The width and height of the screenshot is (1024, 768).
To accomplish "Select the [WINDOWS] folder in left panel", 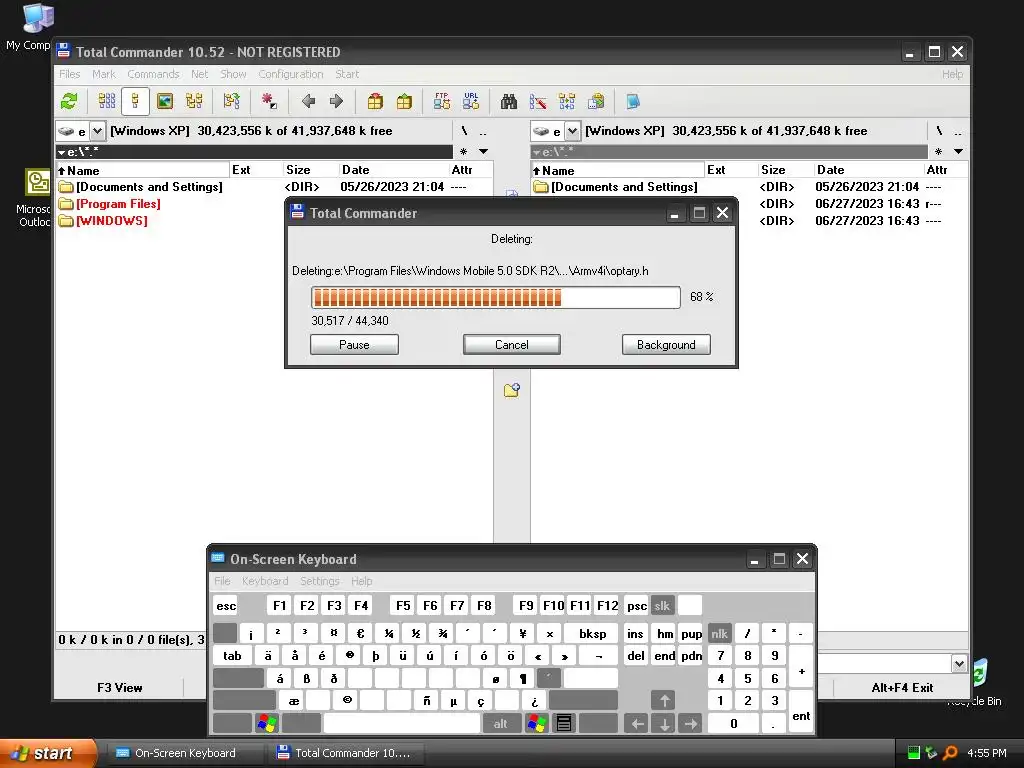I will pos(112,221).
